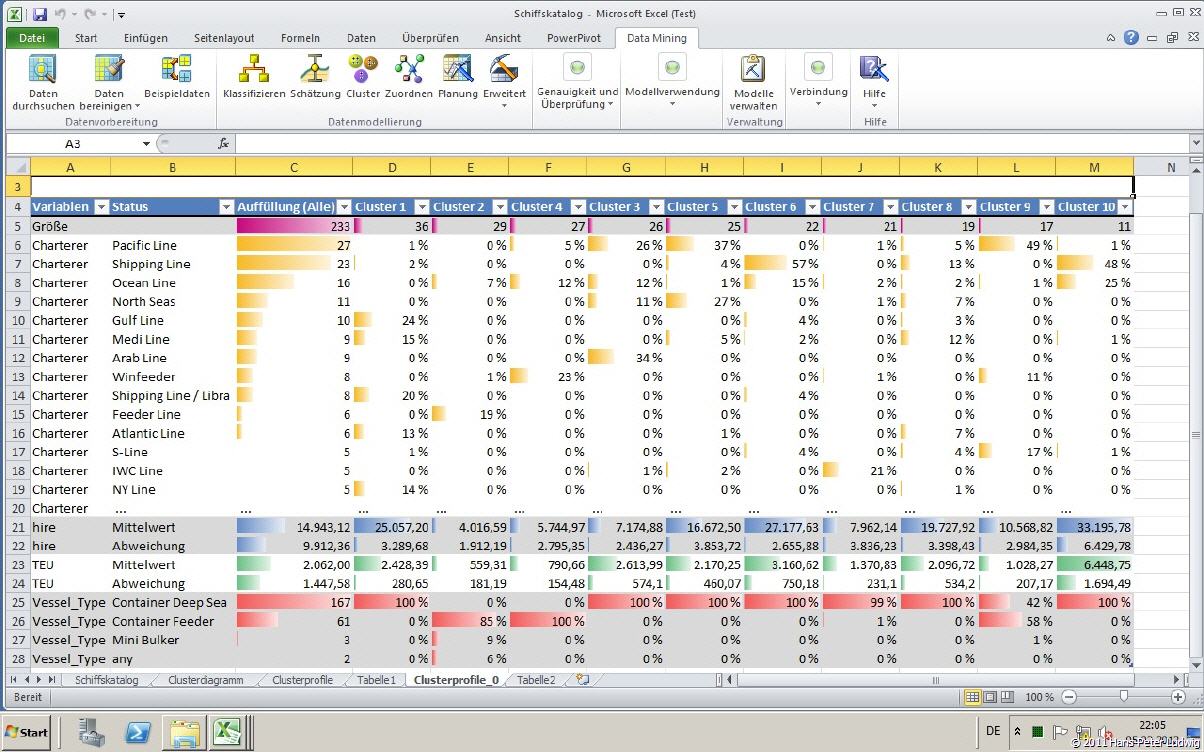1204x752 pixels.
Task: Select row 21 header
Action: tap(18, 527)
